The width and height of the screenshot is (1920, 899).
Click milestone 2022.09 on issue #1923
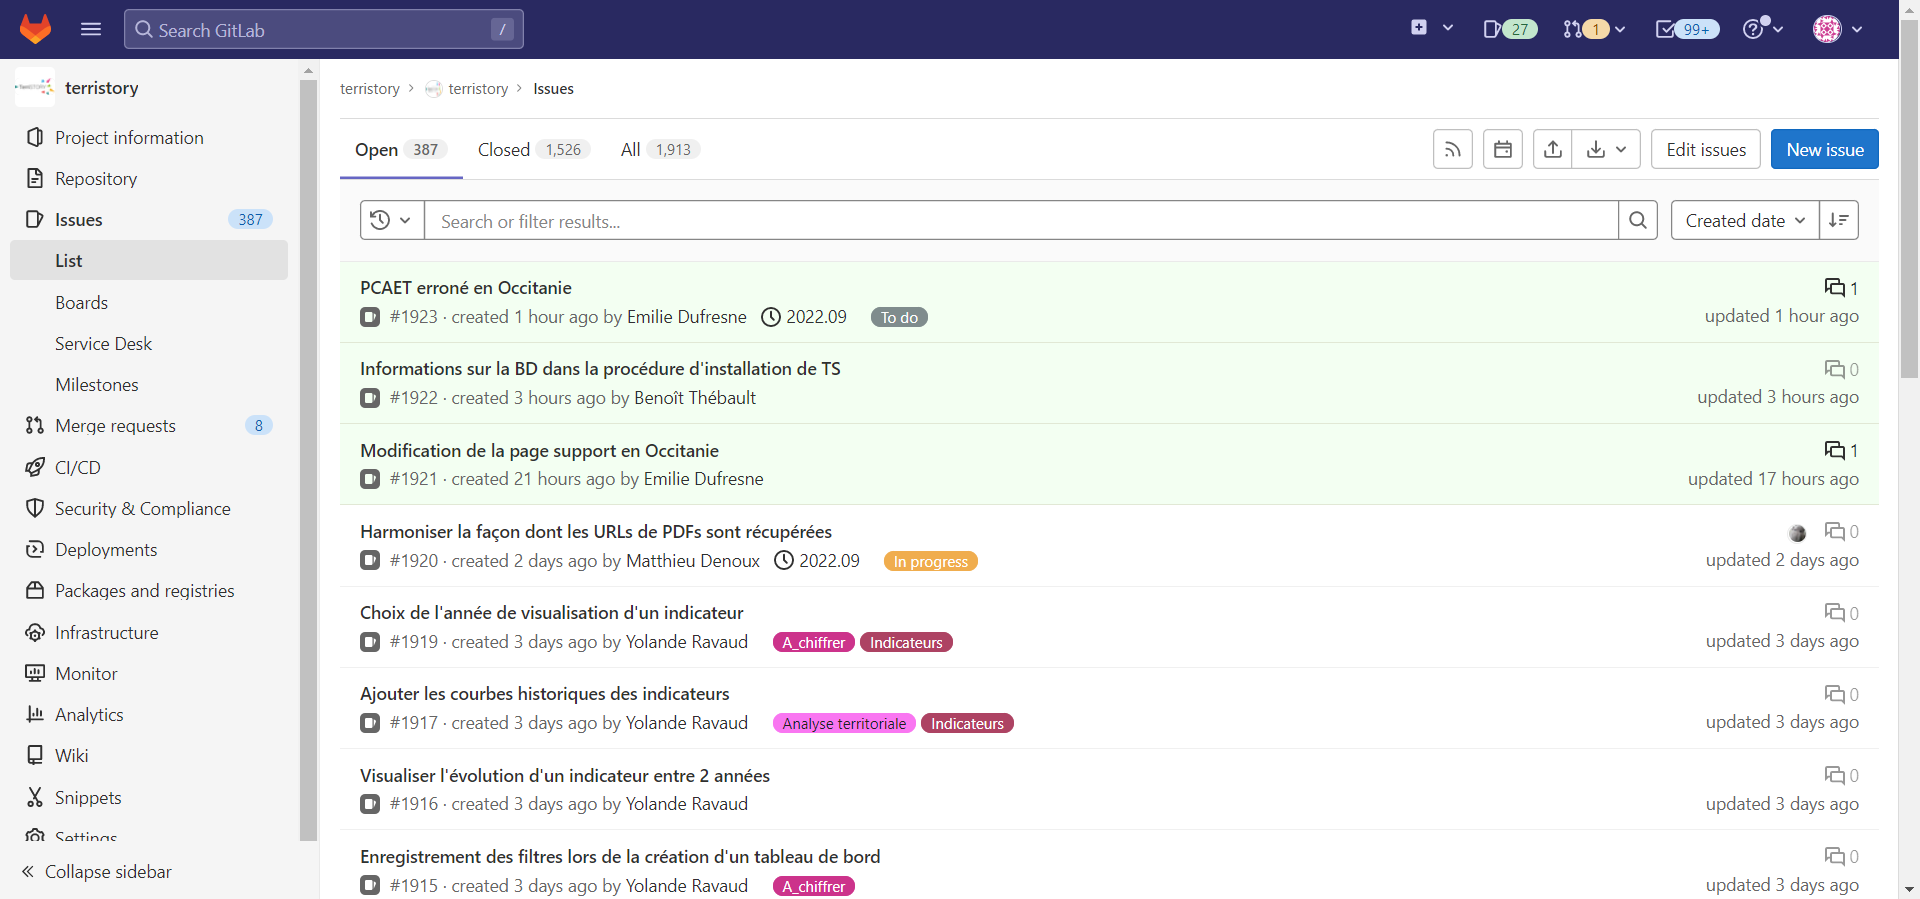tap(804, 317)
